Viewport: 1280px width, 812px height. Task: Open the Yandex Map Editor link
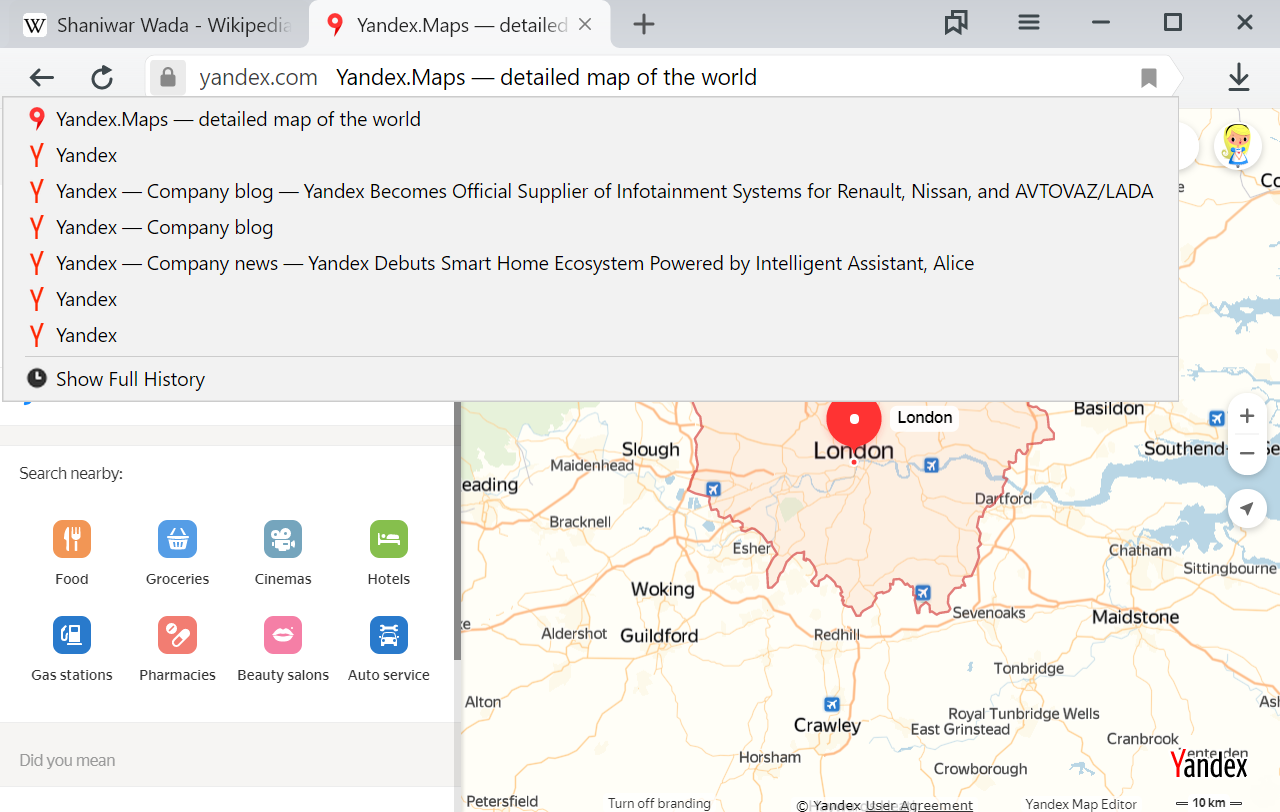[x=1081, y=804]
